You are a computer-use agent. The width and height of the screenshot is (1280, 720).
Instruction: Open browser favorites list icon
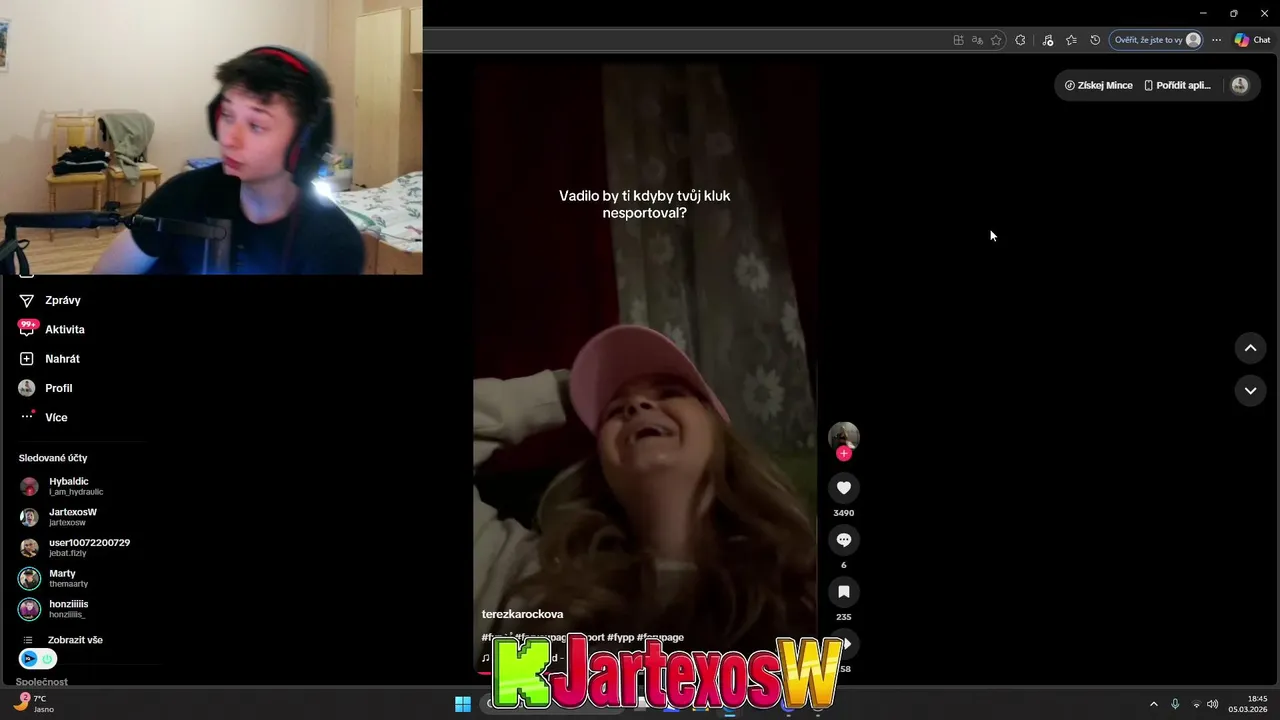1071,40
